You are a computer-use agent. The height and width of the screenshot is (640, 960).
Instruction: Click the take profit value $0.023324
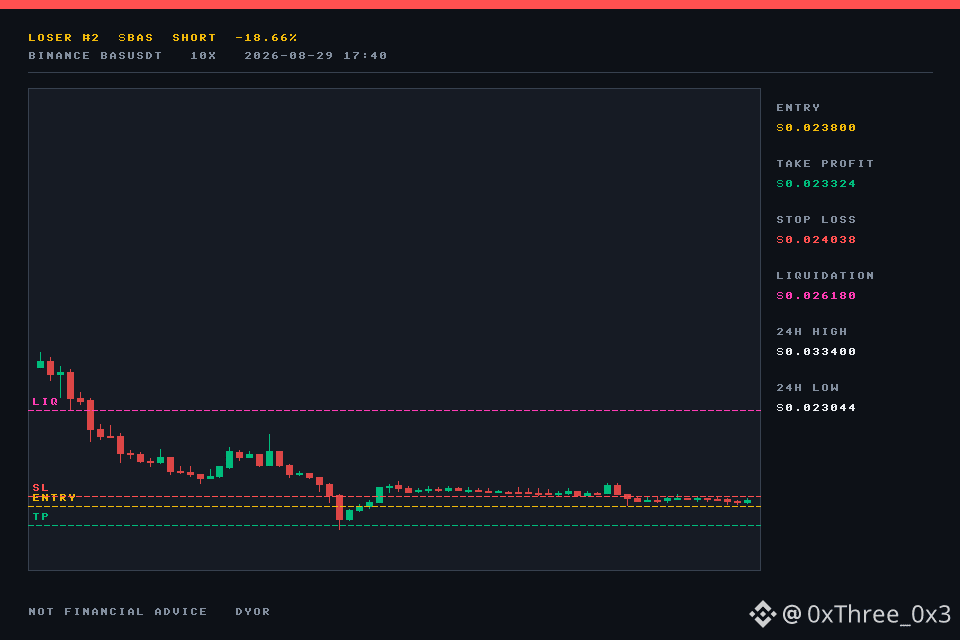[x=816, y=184]
